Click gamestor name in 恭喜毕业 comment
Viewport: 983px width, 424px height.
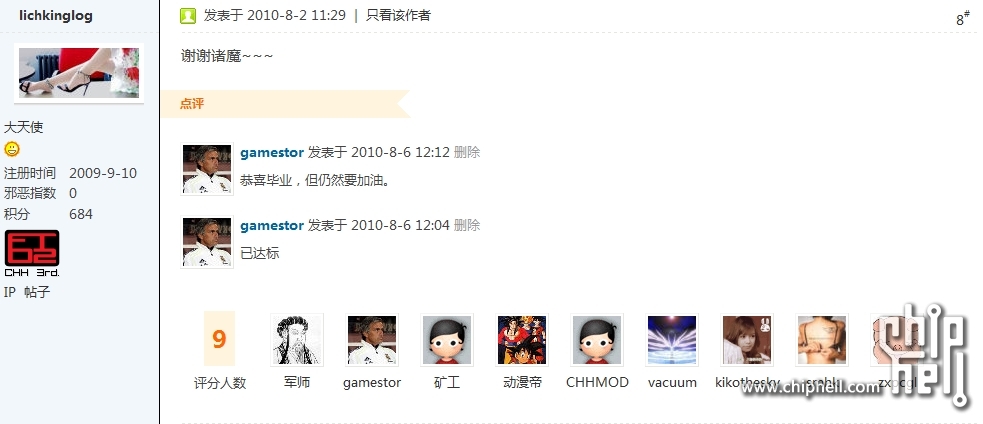[x=272, y=152]
